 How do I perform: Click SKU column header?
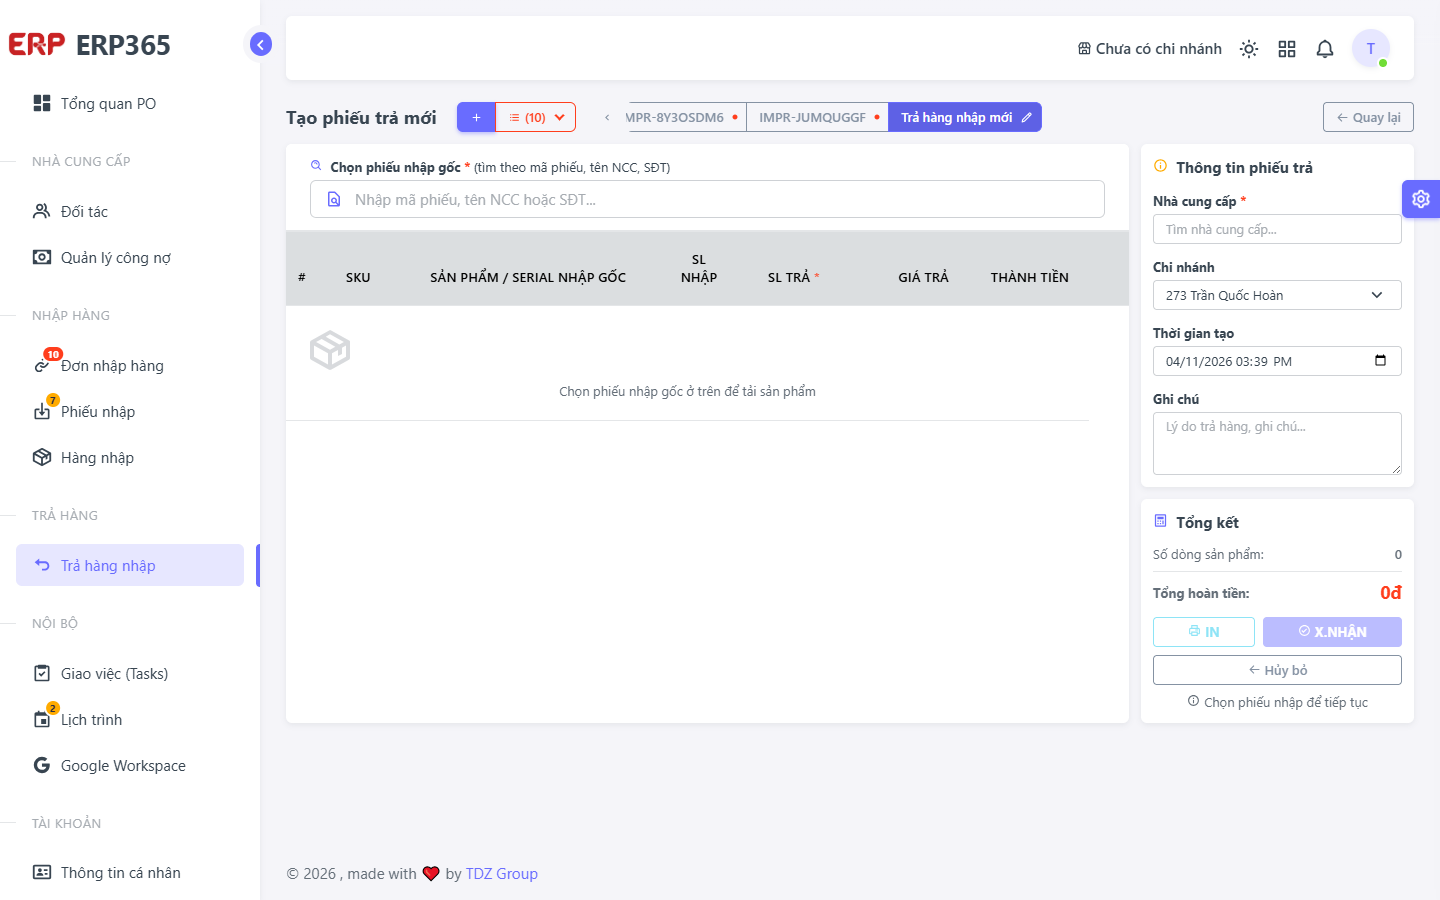pos(358,277)
